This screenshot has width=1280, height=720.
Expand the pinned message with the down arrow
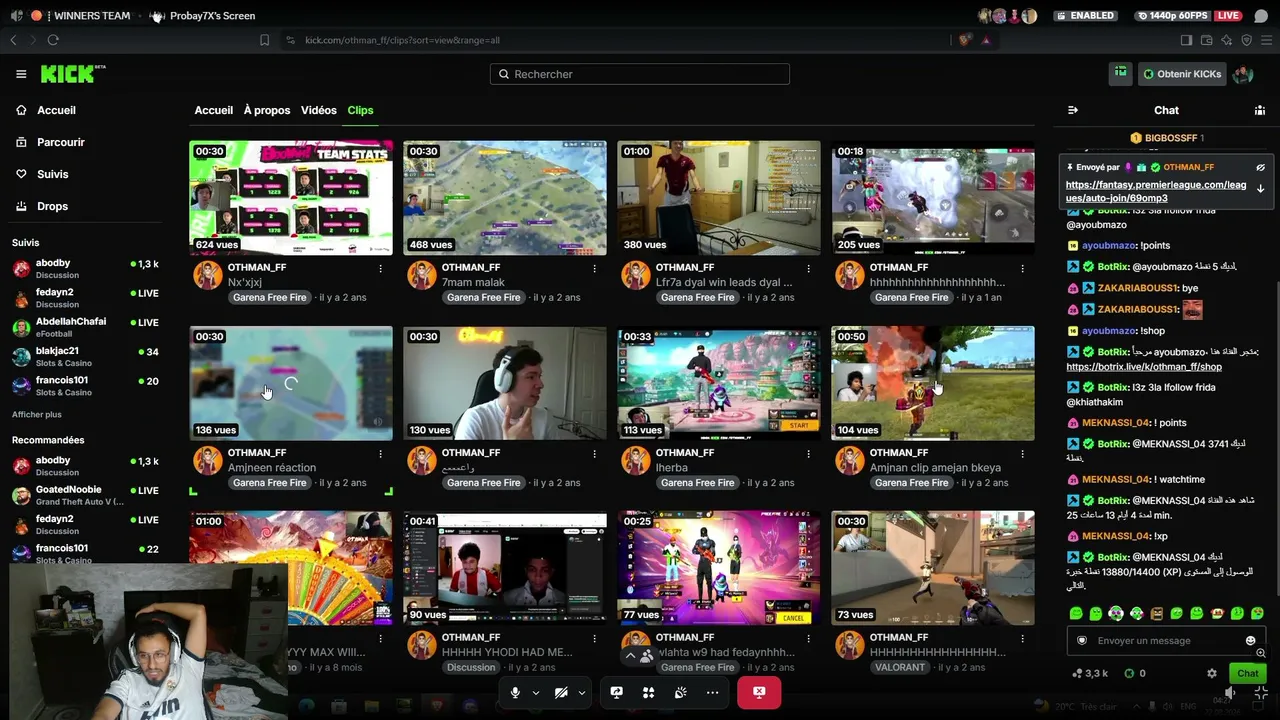[x=1261, y=188]
